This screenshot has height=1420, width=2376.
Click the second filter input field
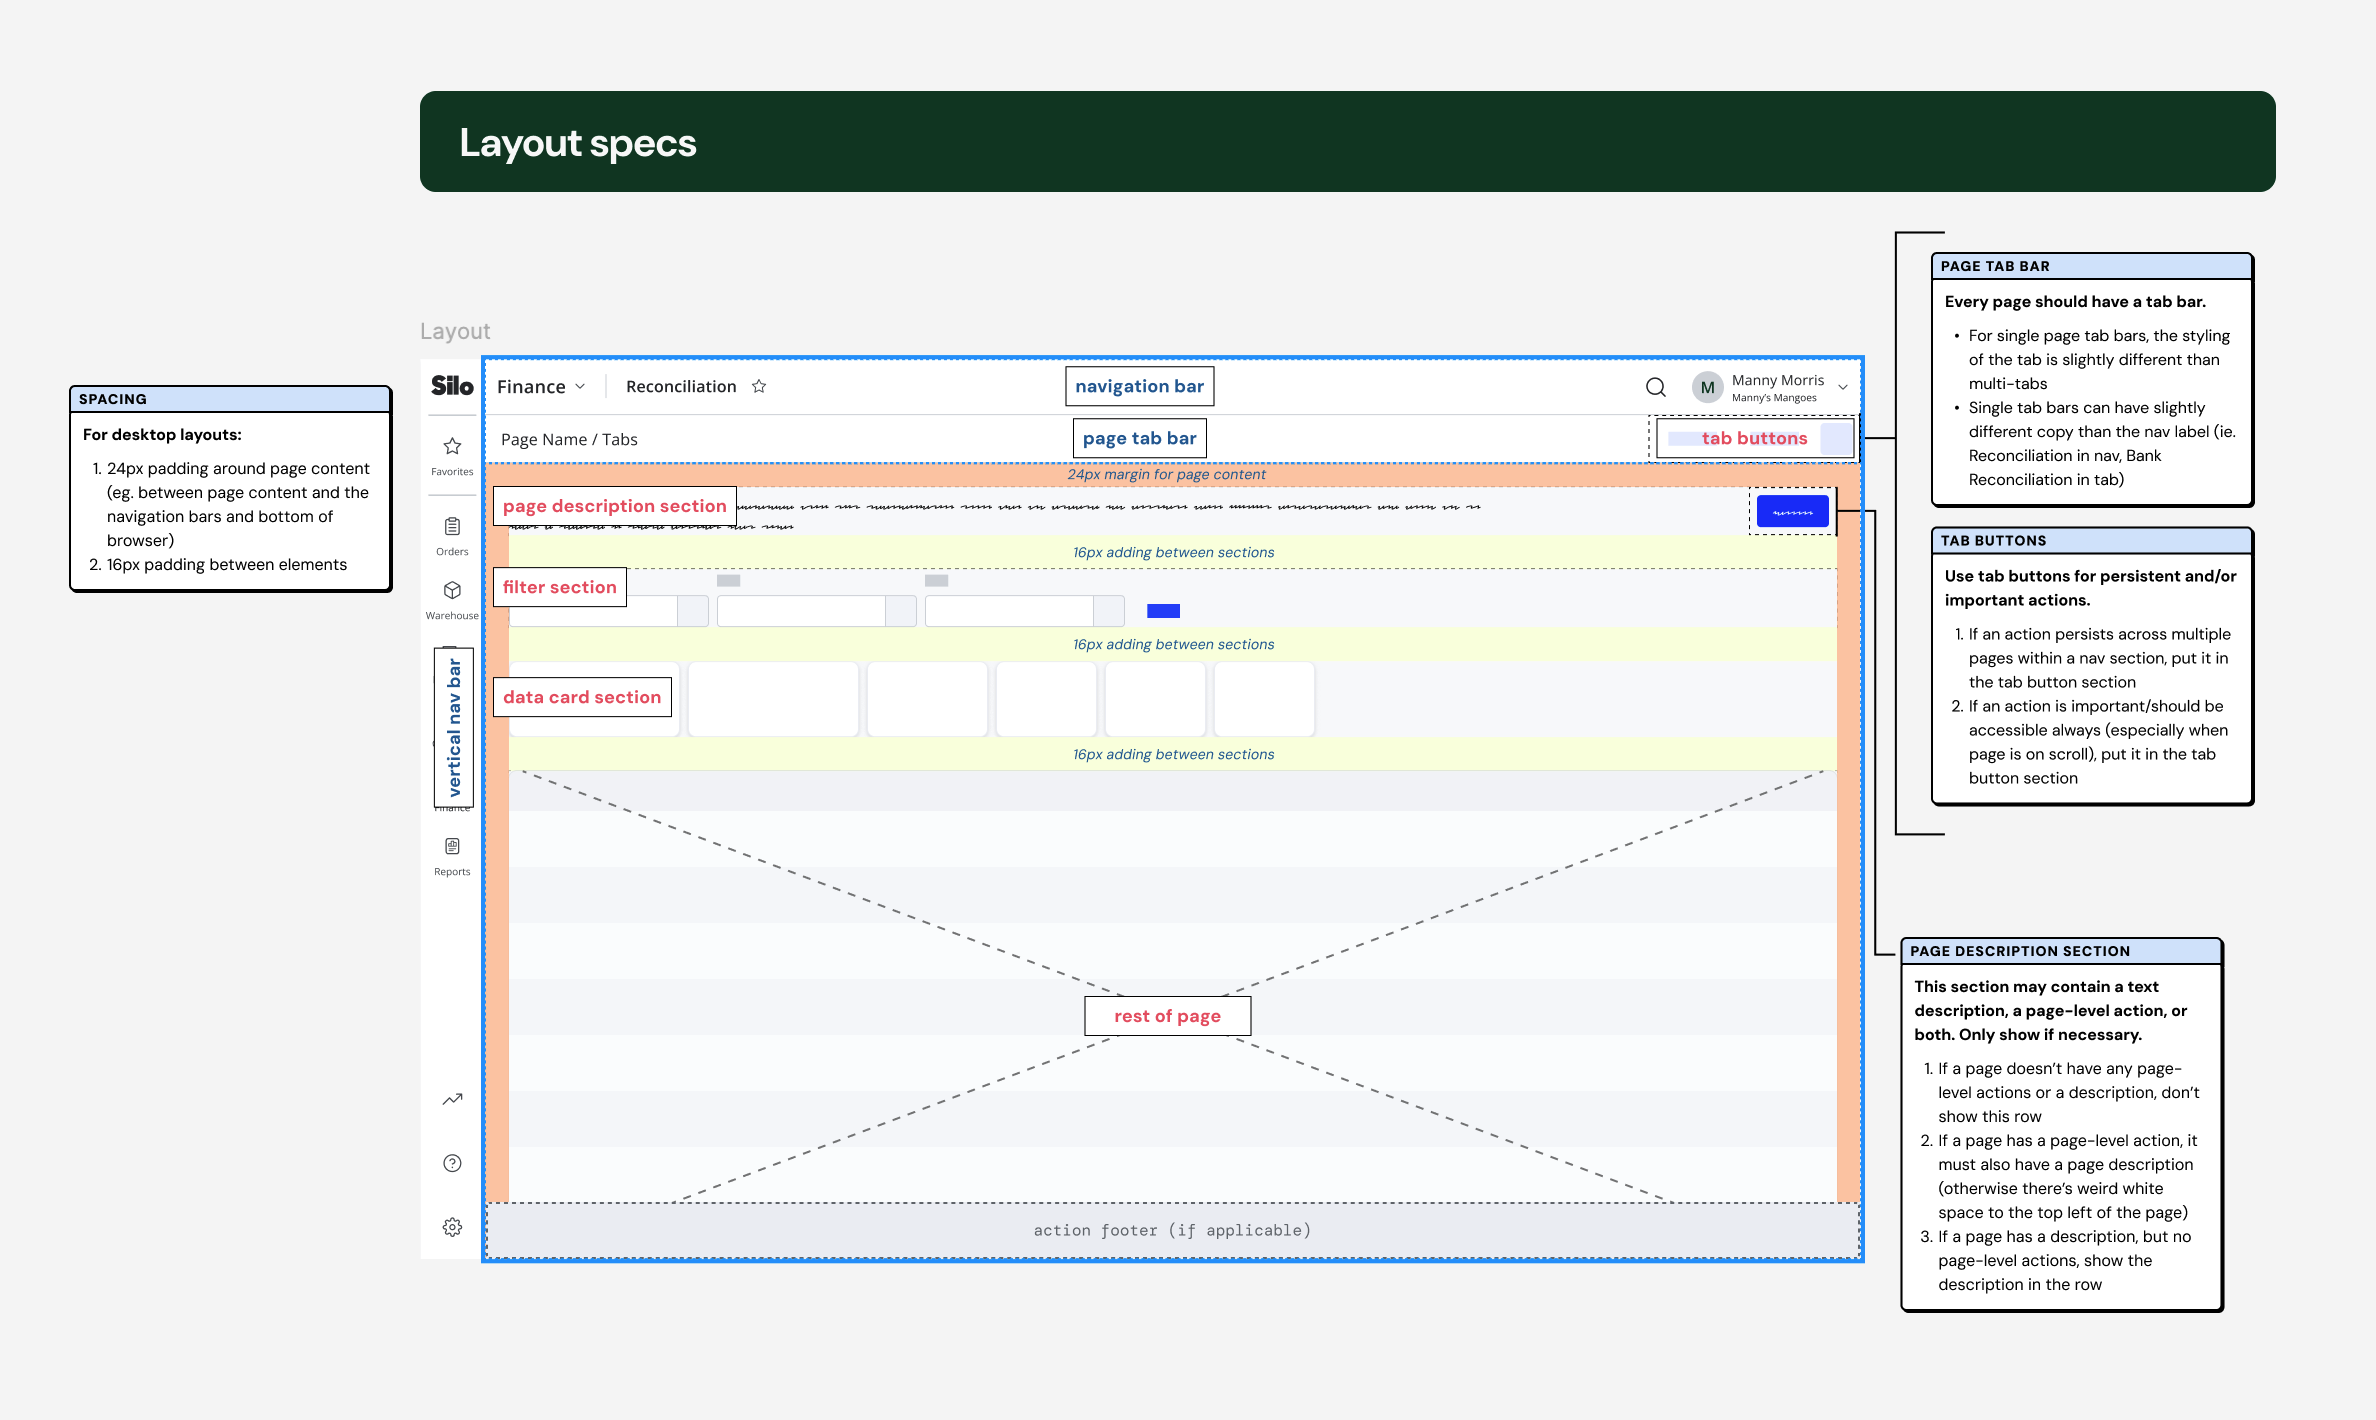pyautogui.click(x=801, y=611)
